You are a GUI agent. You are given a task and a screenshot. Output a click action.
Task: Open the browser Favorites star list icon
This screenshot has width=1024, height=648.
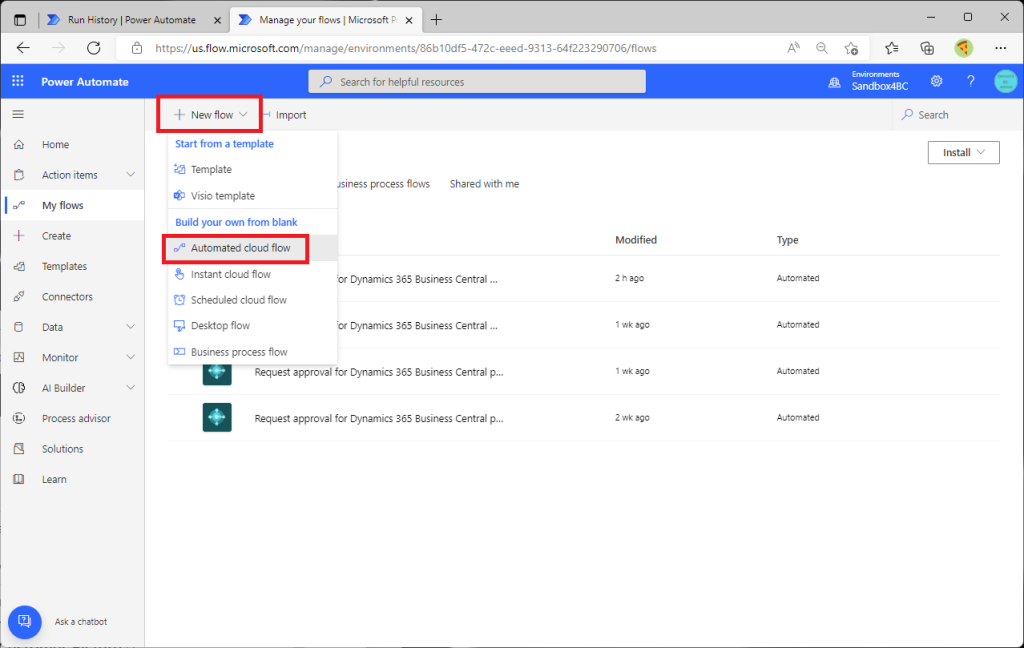pos(891,48)
